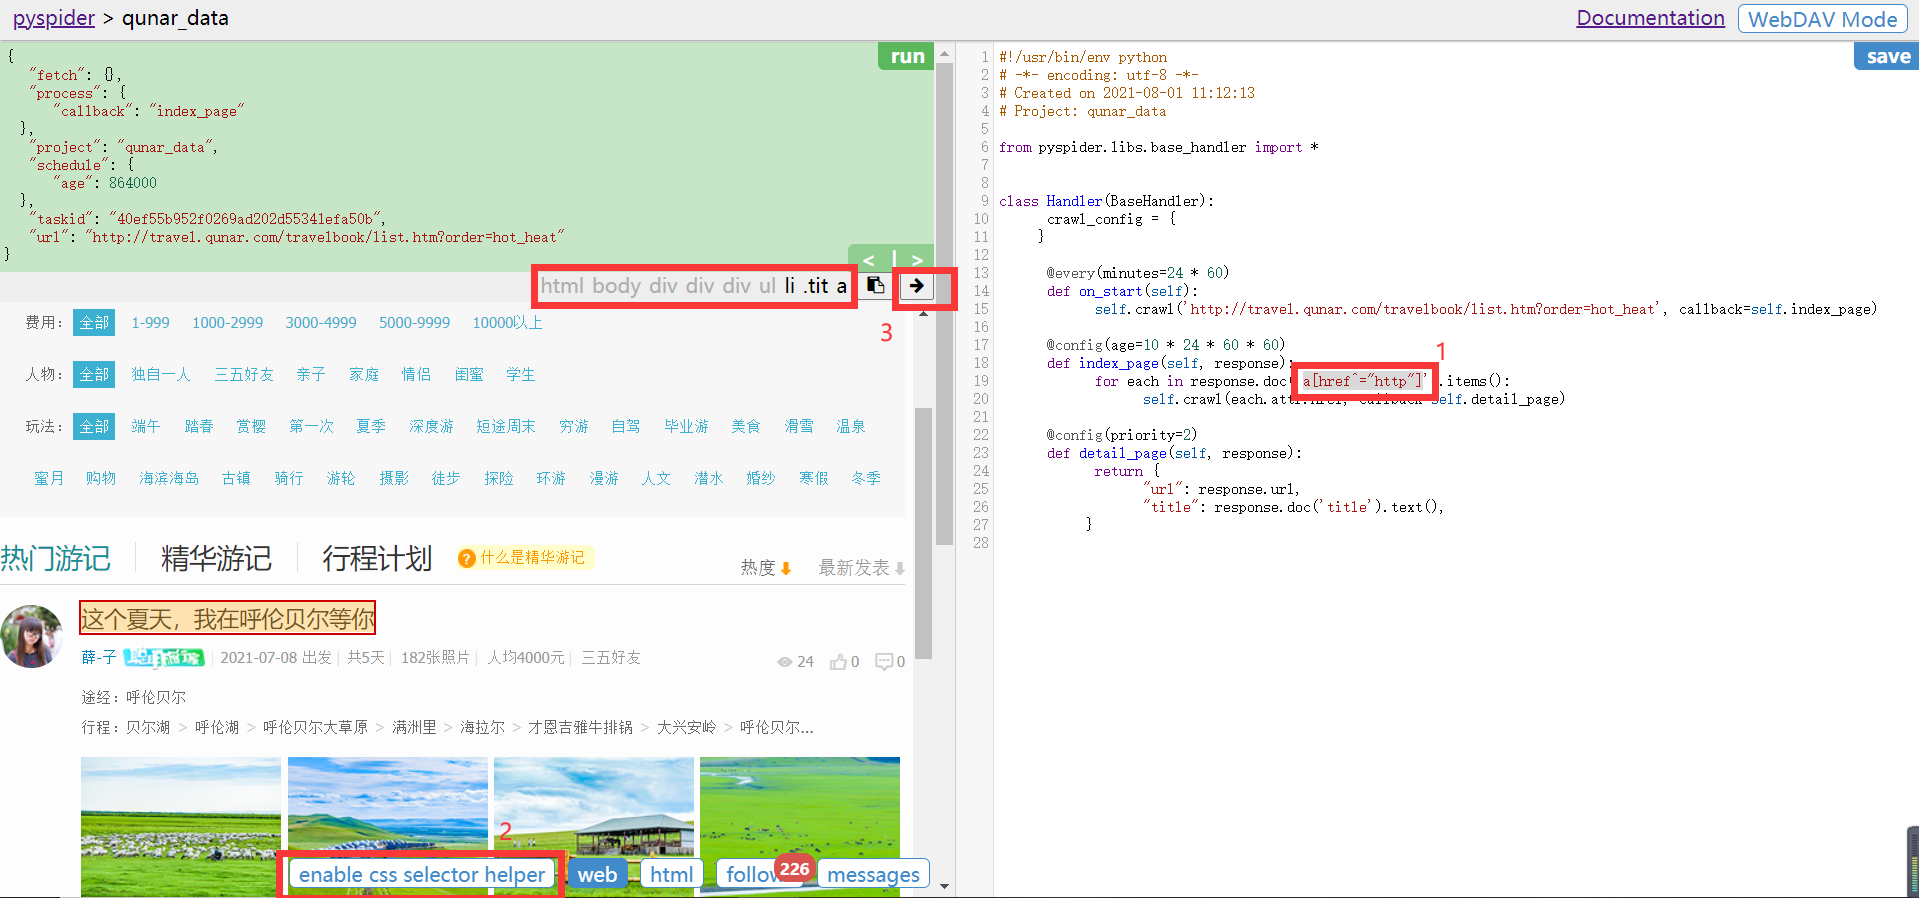Select 全部 in the 玩法 filter
The width and height of the screenshot is (1919, 898).
(x=94, y=427)
